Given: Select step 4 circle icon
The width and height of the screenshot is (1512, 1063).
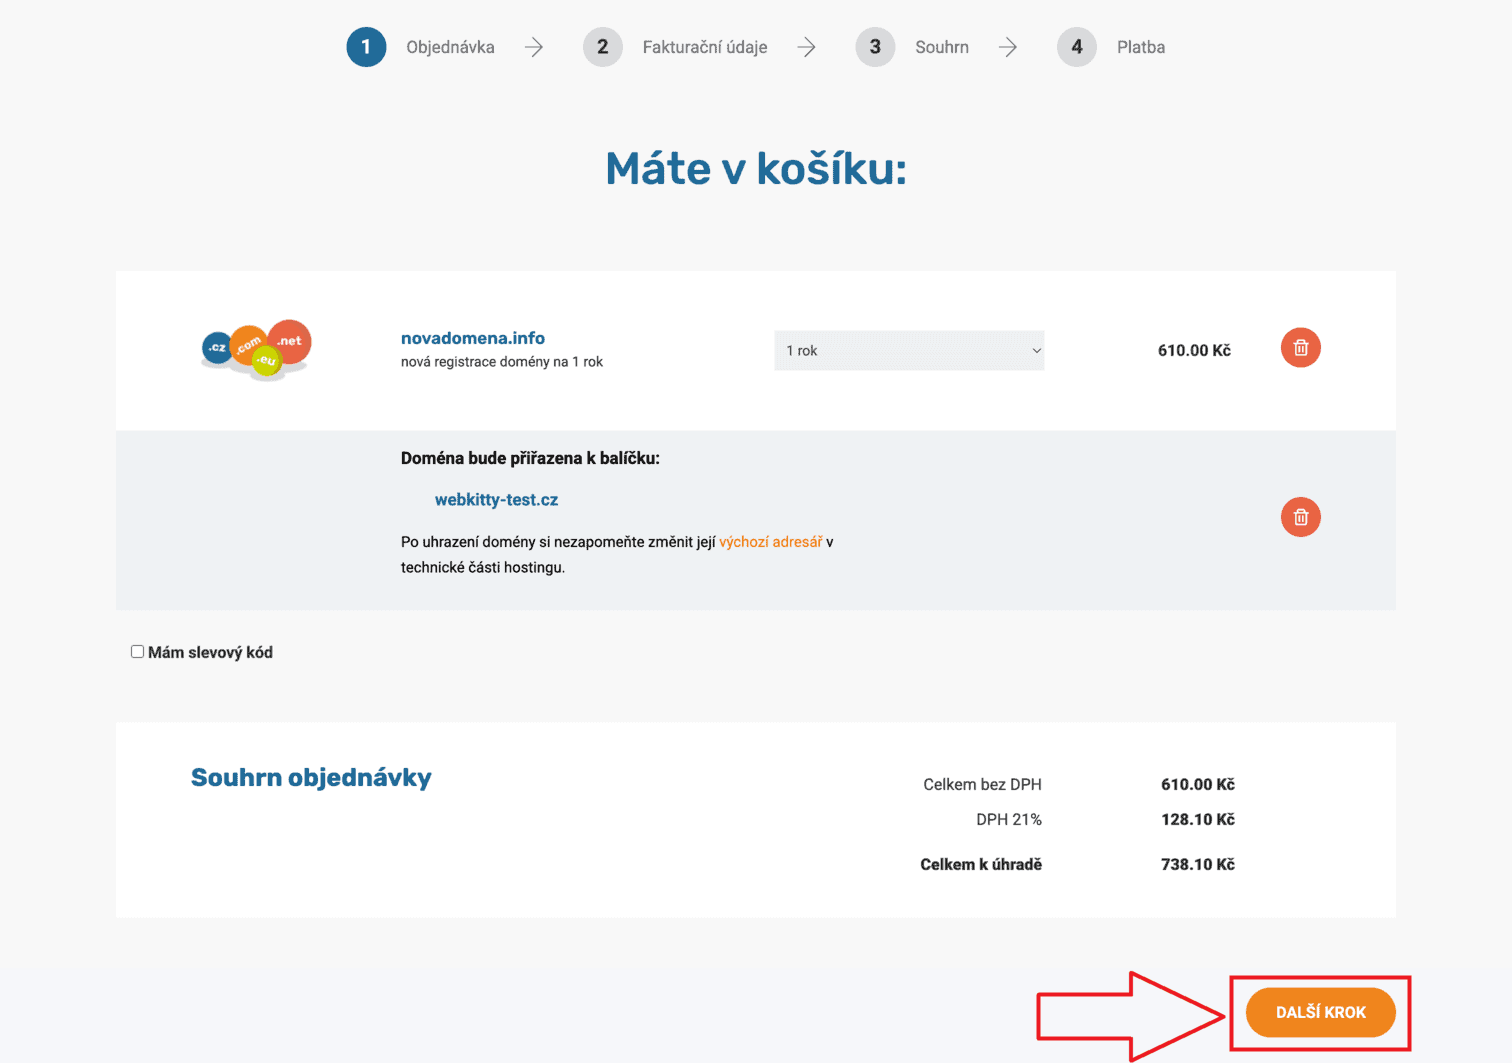Looking at the screenshot, I should (1077, 47).
